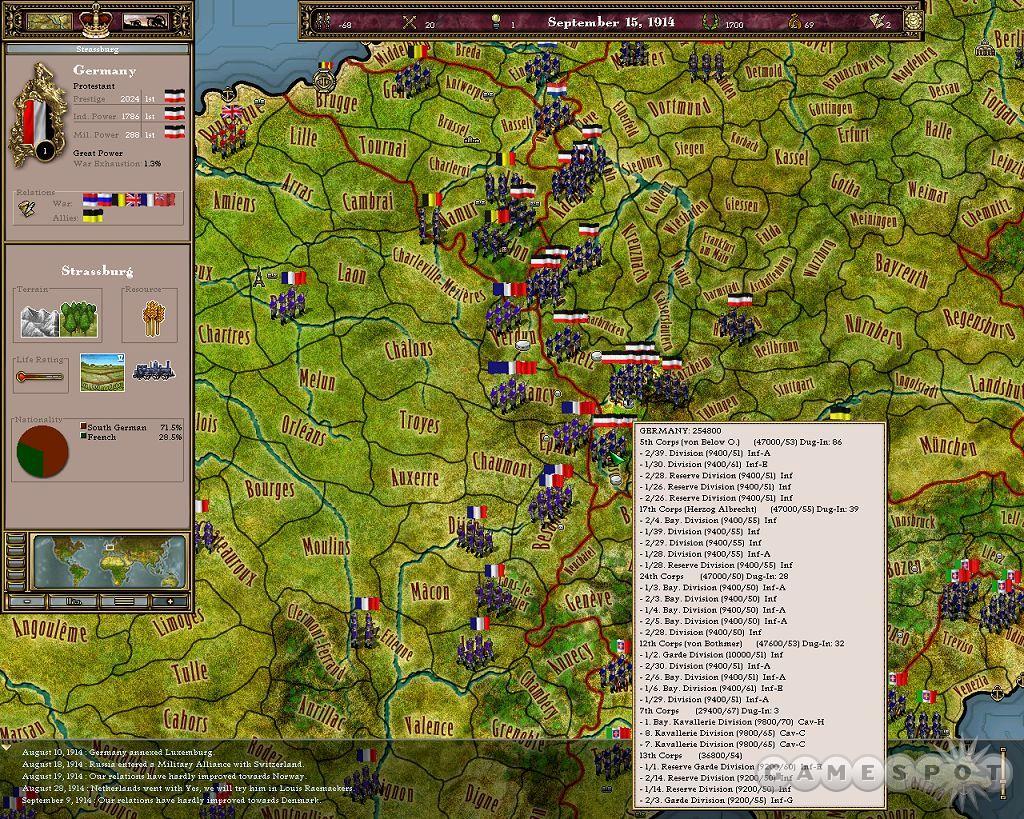Click the forest terrain icon
The height and width of the screenshot is (819, 1024).
pos(79,319)
